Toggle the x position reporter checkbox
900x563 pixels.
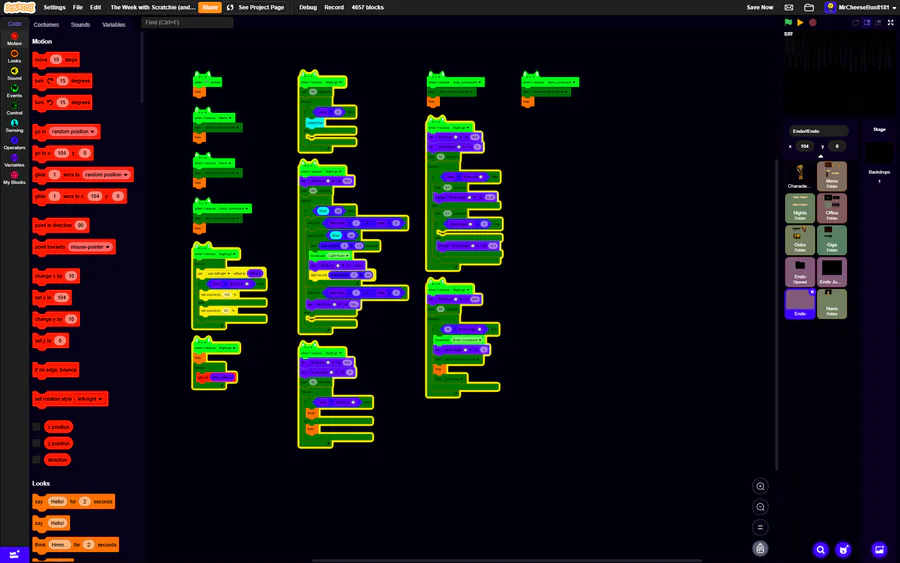tap(36, 427)
